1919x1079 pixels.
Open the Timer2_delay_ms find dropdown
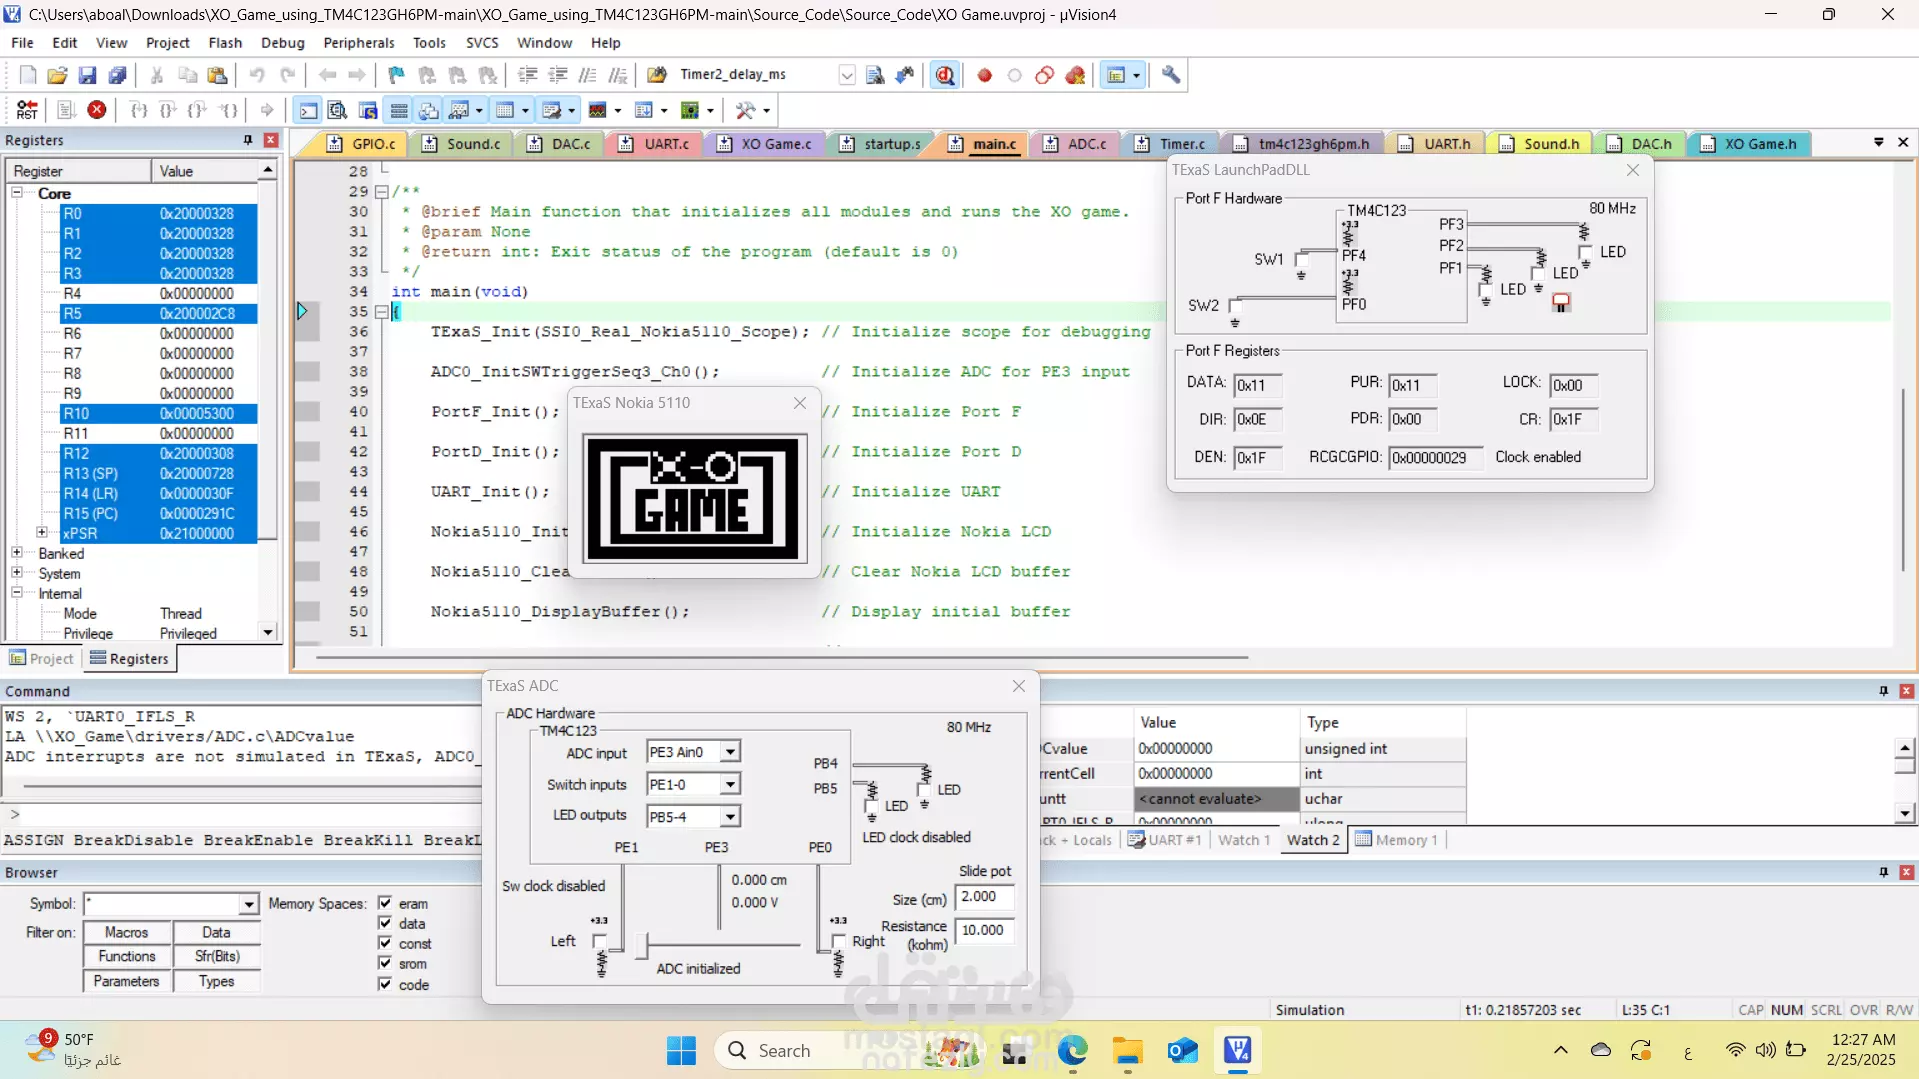click(x=847, y=75)
